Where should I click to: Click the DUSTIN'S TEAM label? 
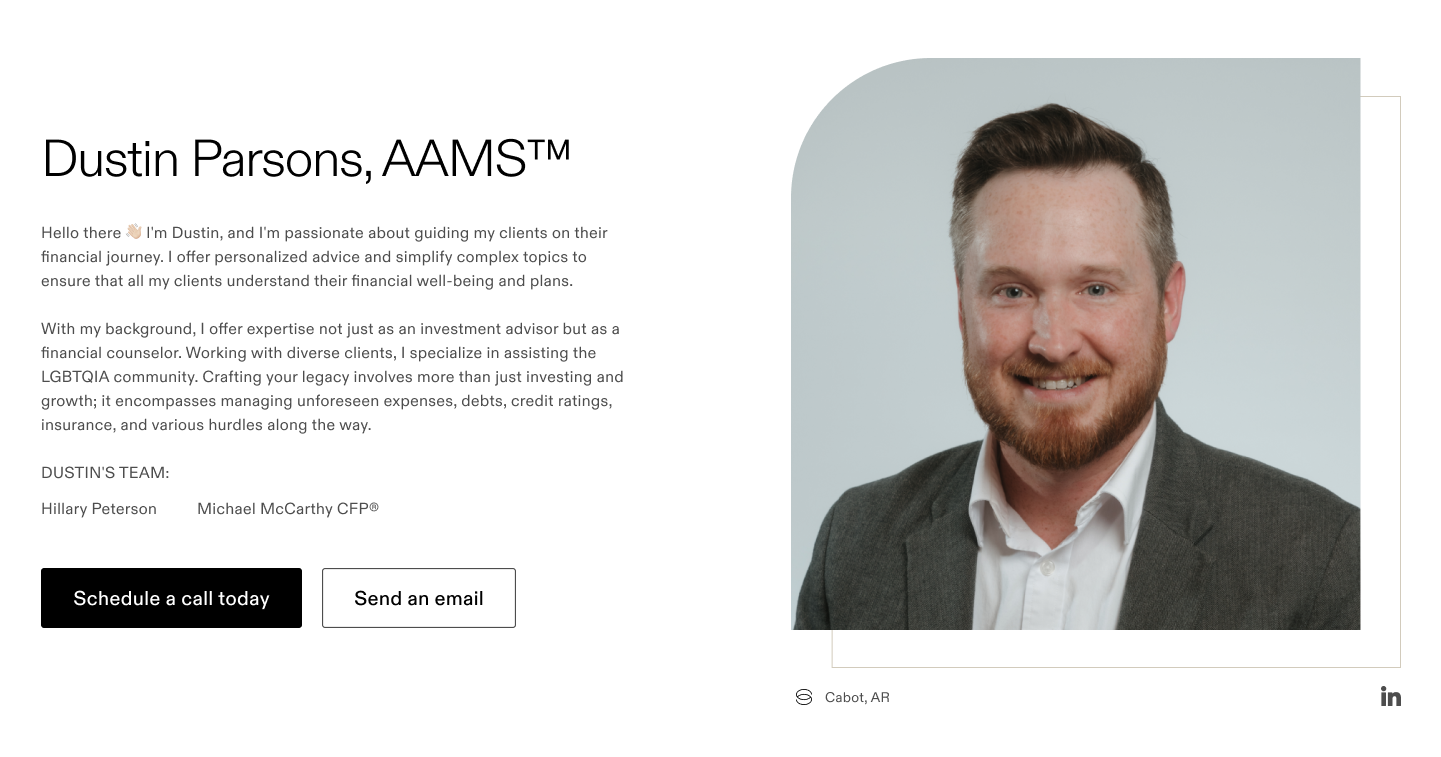point(105,473)
